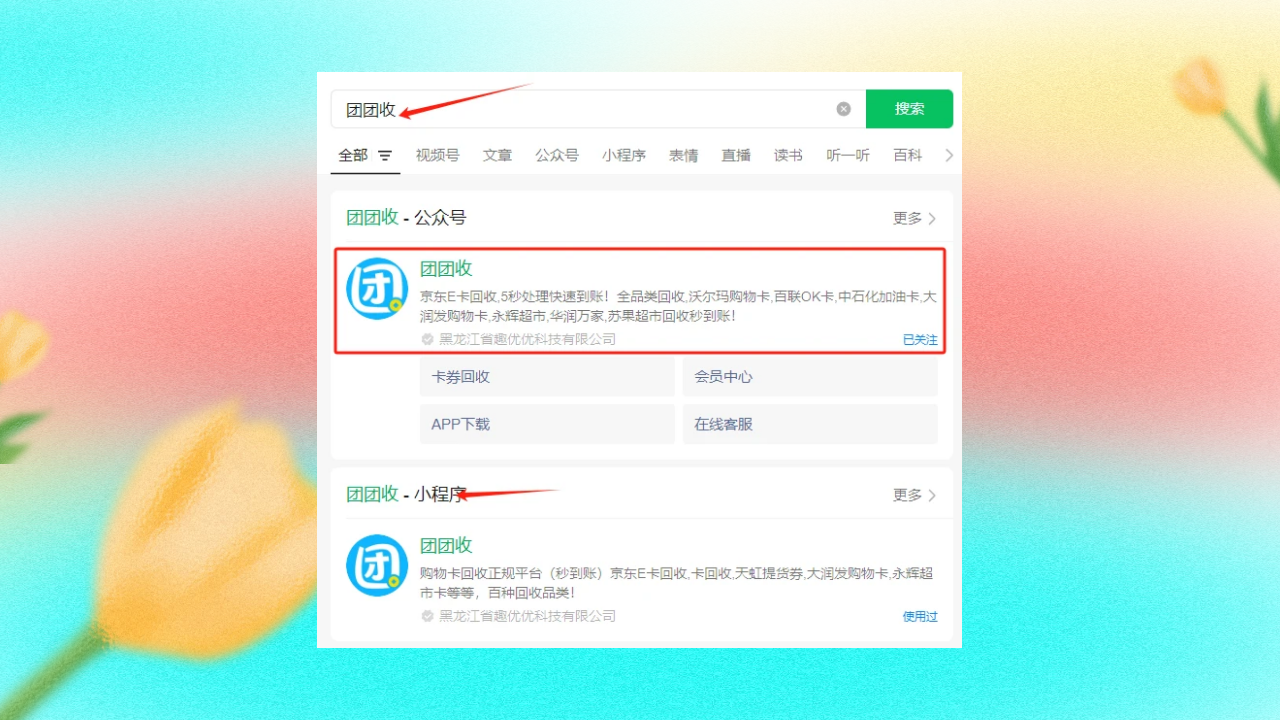This screenshot has width=1280, height=720.
Task: Open the 会员中心 menu entry
Action: (810, 377)
